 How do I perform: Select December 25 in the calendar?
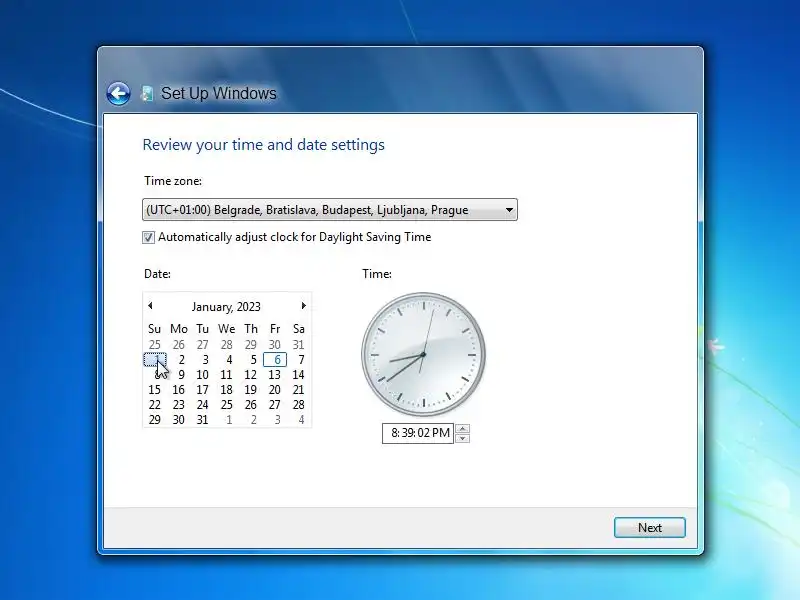[155, 345]
